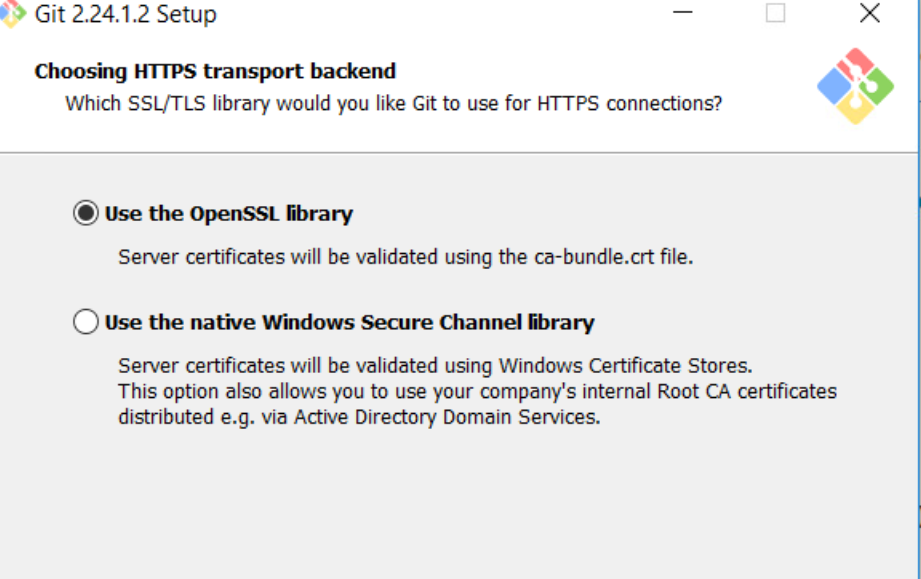Close the Git 2.24.1.2 Setup window
This screenshot has width=921, height=579.
pos(870,14)
